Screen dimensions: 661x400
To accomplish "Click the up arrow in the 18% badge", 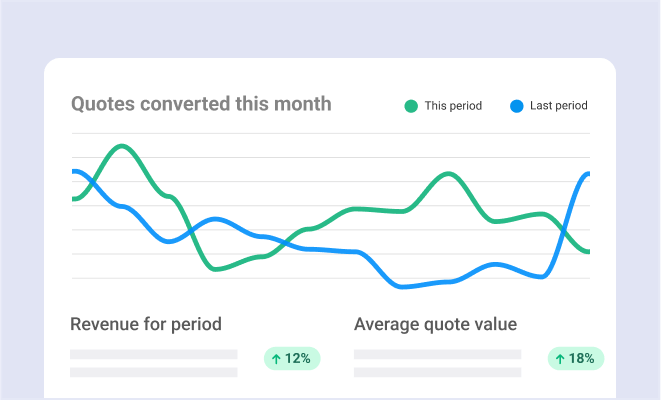I will (560, 358).
